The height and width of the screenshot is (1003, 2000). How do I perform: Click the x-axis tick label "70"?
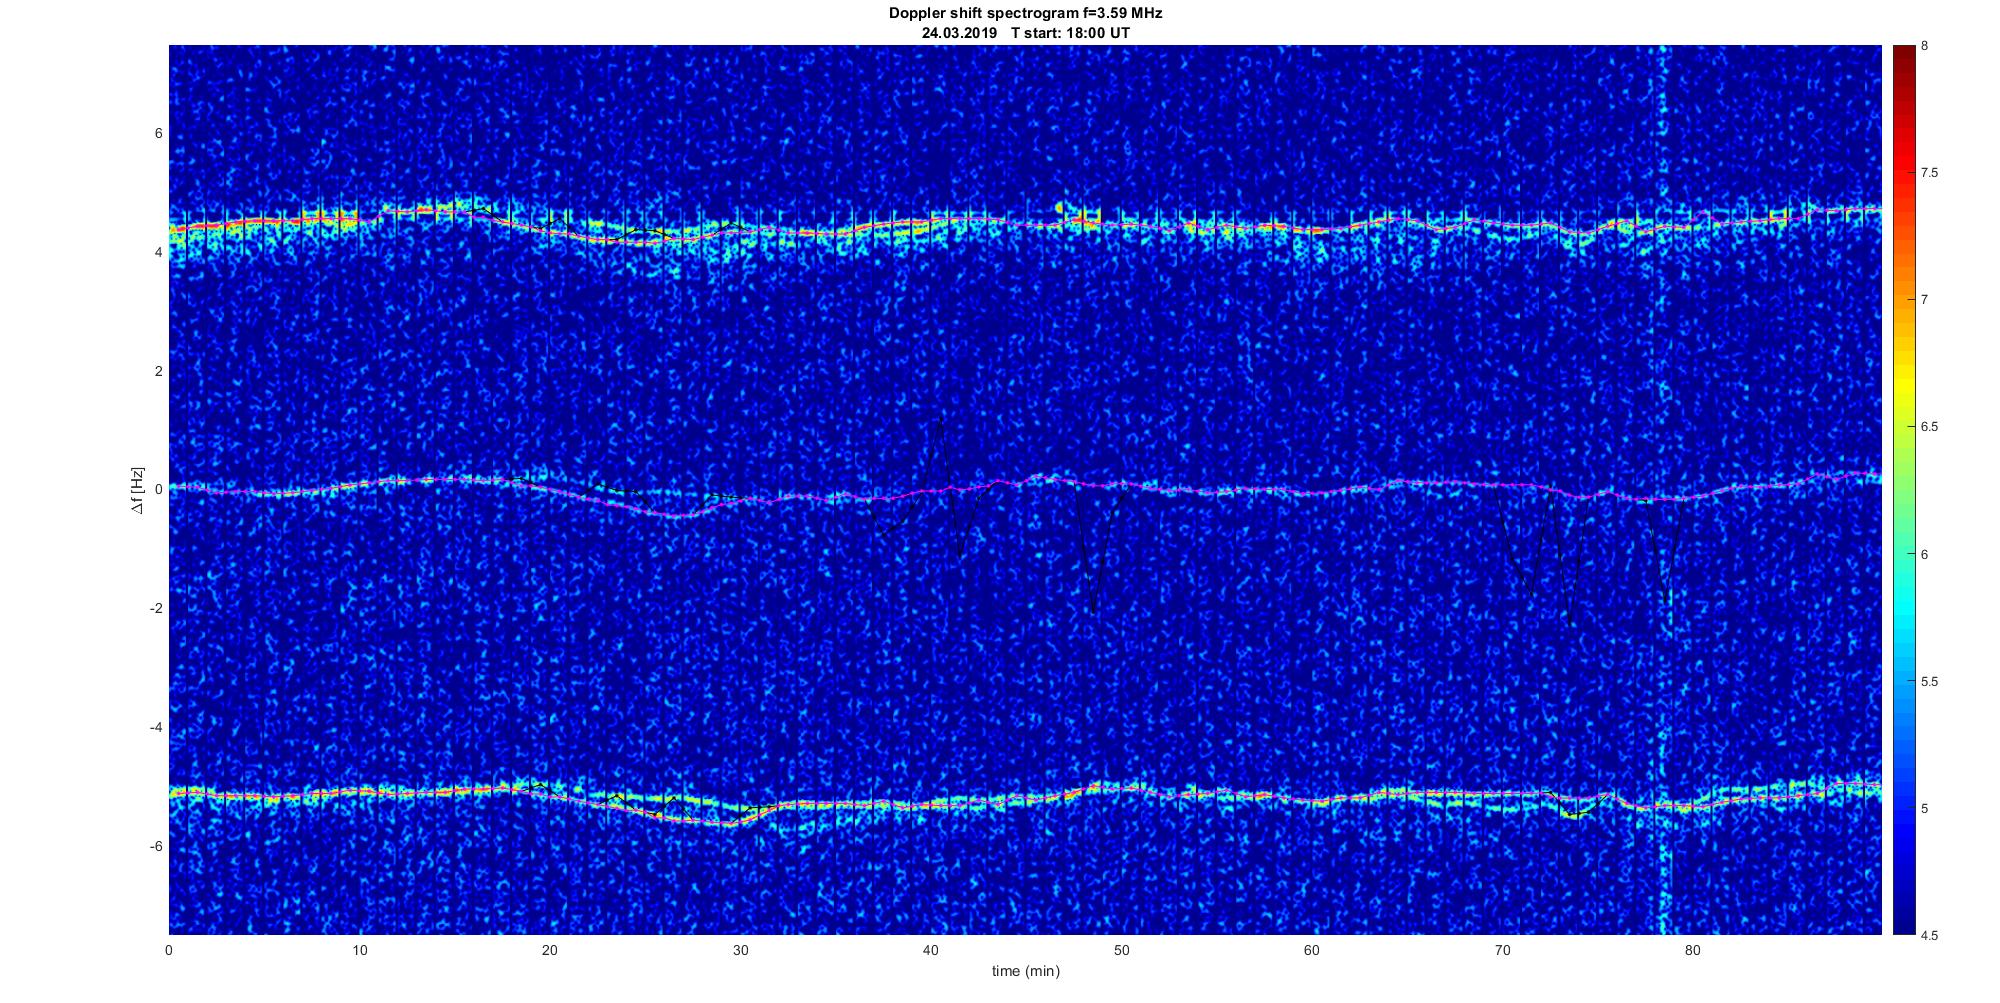pyautogui.click(x=1502, y=950)
